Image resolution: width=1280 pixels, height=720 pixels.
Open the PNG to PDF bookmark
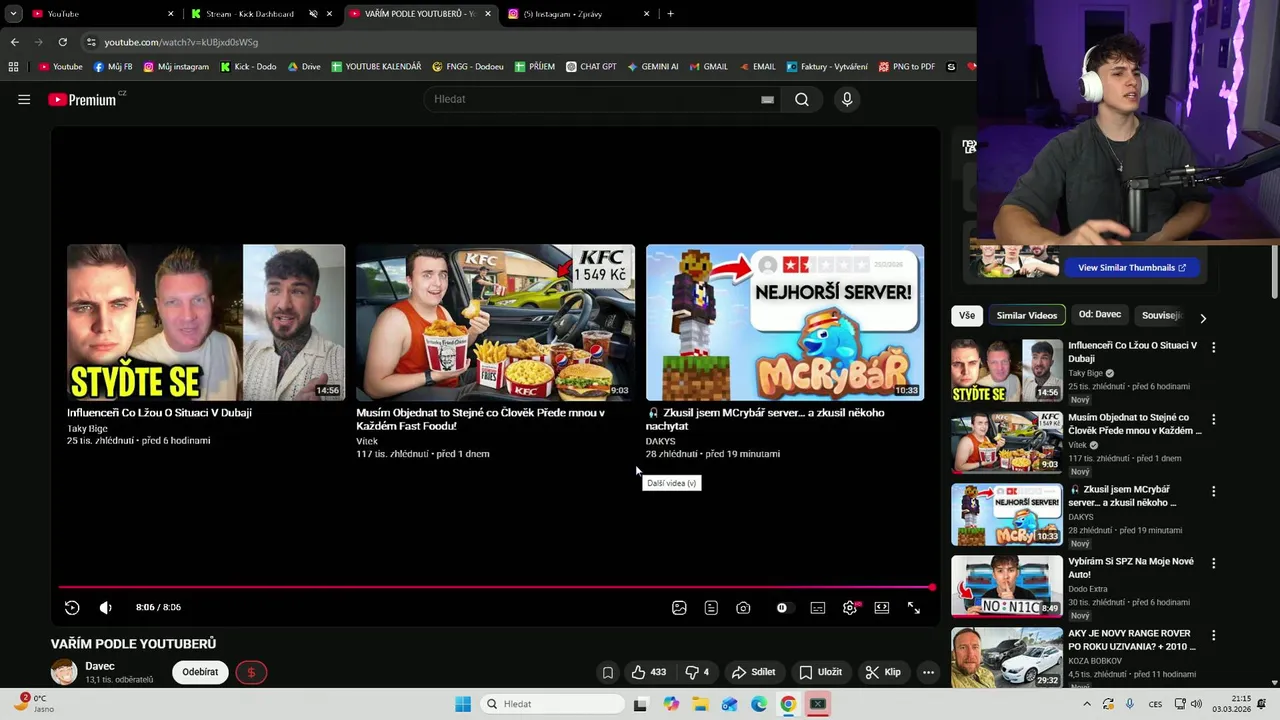click(907, 67)
